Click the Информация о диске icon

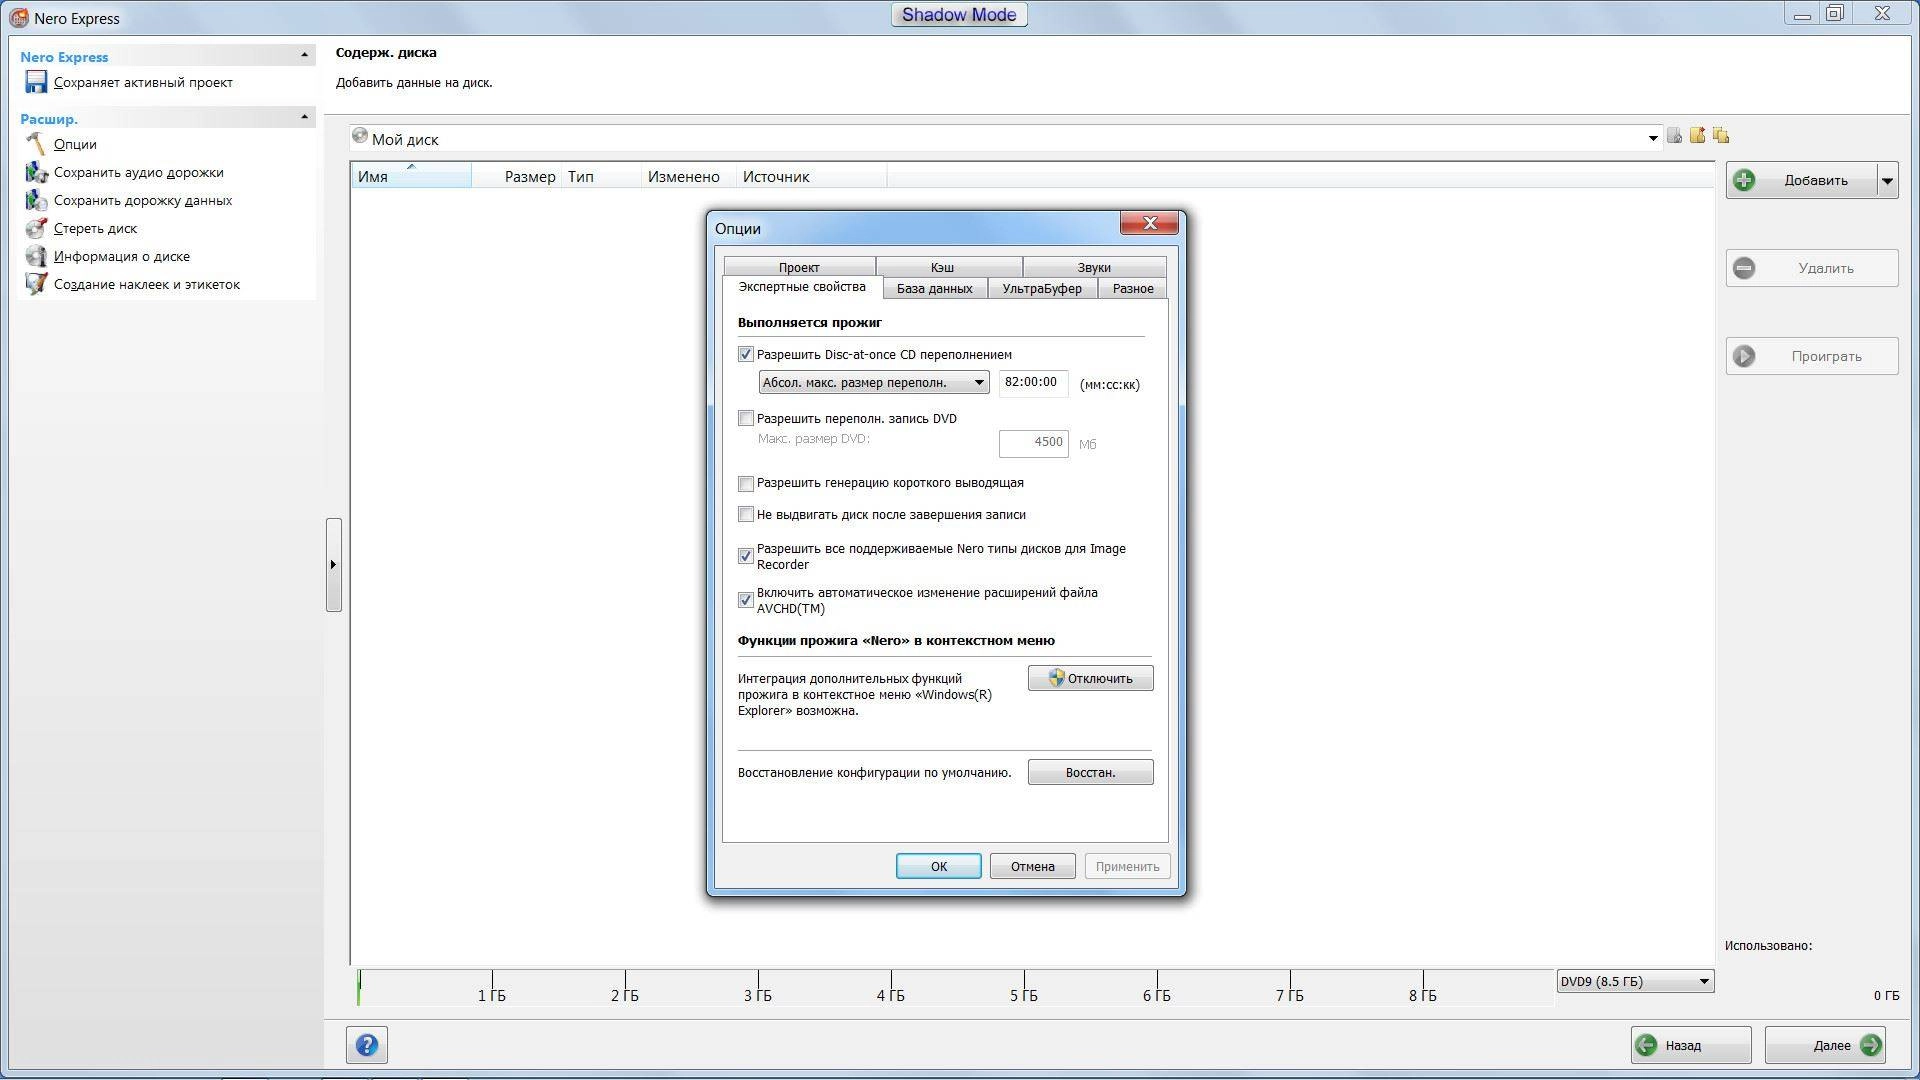(36, 256)
